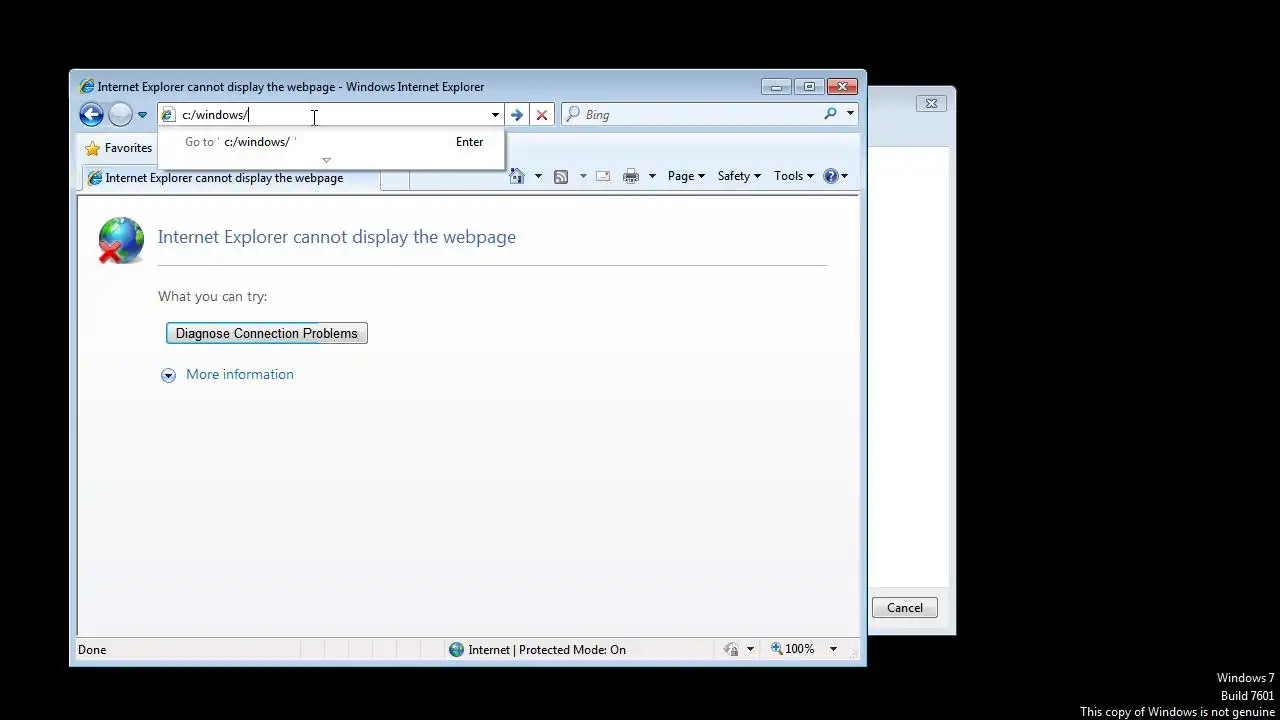Expand the address bar autocomplete dropdown arrow
This screenshot has width=1280, height=720.
pos(495,115)
